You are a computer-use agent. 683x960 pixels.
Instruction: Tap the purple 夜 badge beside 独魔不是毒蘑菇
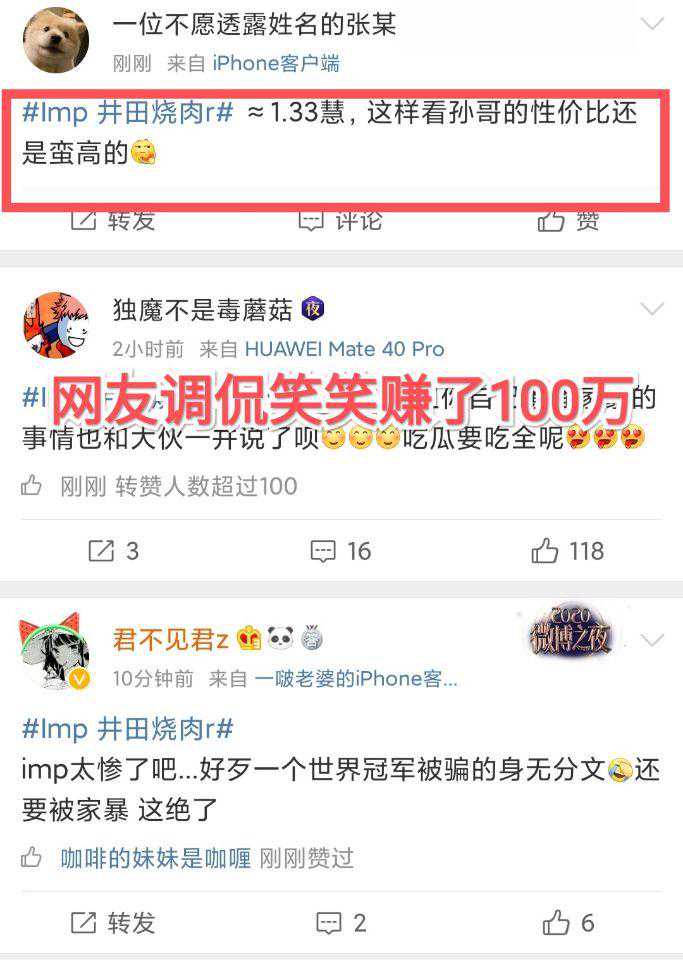[313, 309]
